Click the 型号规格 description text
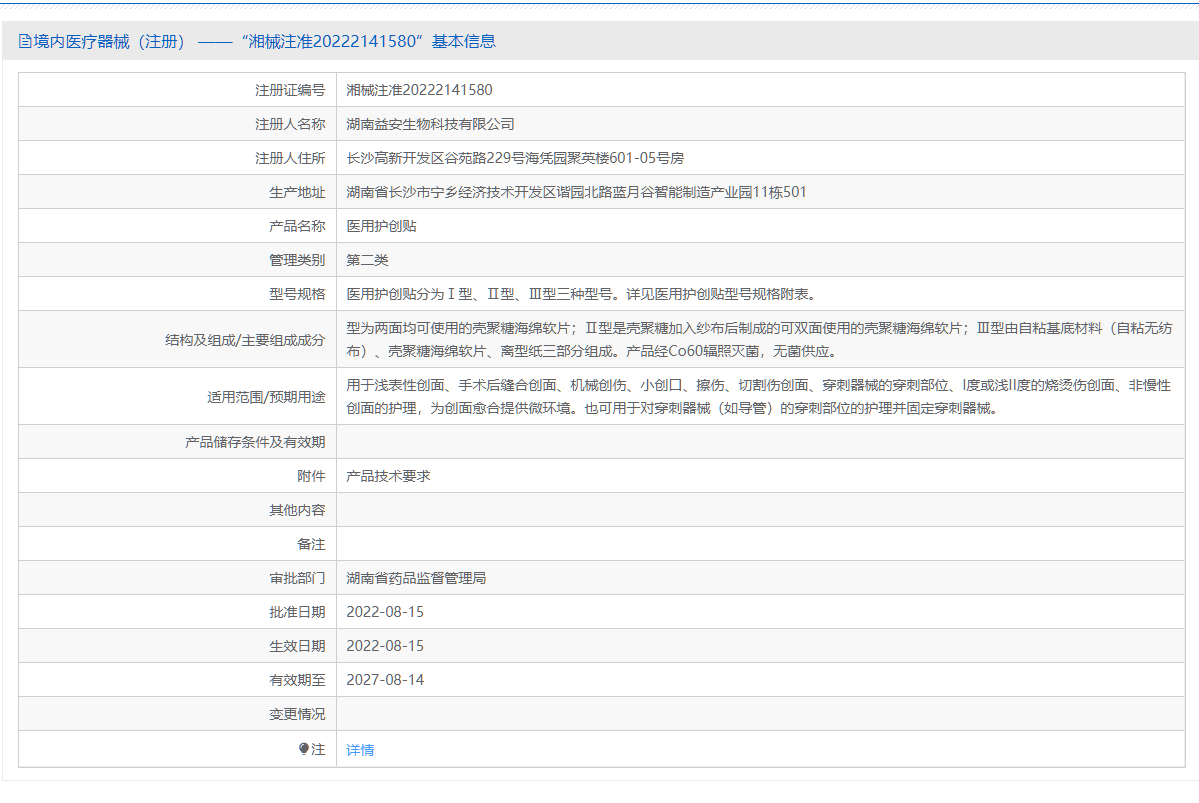Screen dimensions: 1199x803 [580, 294]
